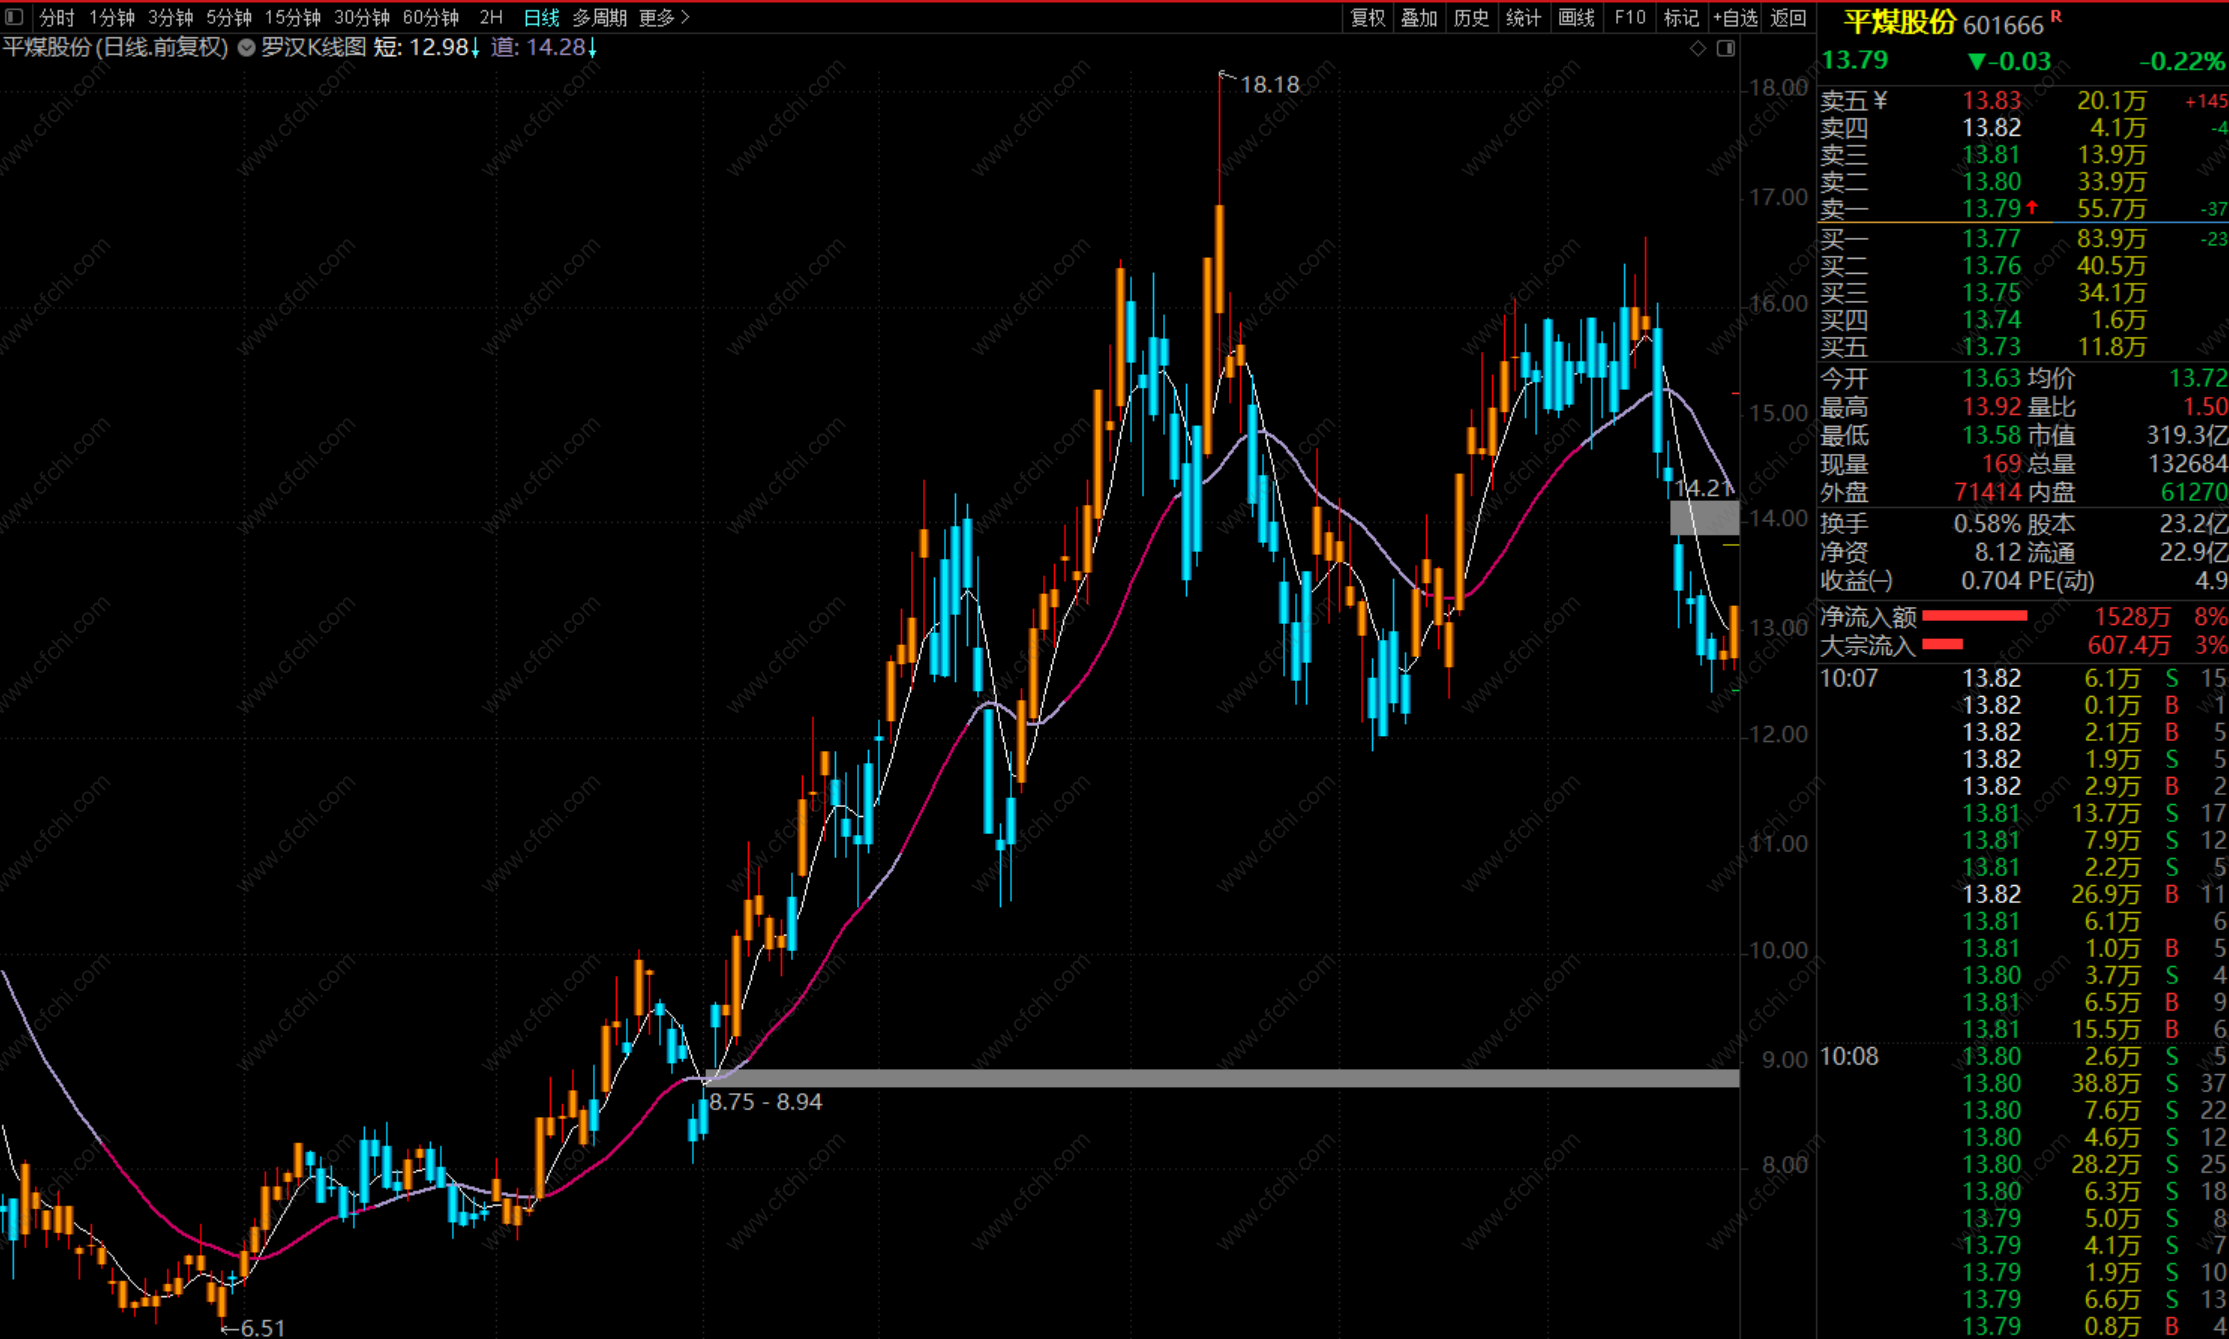
Task: Click the 叠加 overlay button
Action: point(1418,17)
